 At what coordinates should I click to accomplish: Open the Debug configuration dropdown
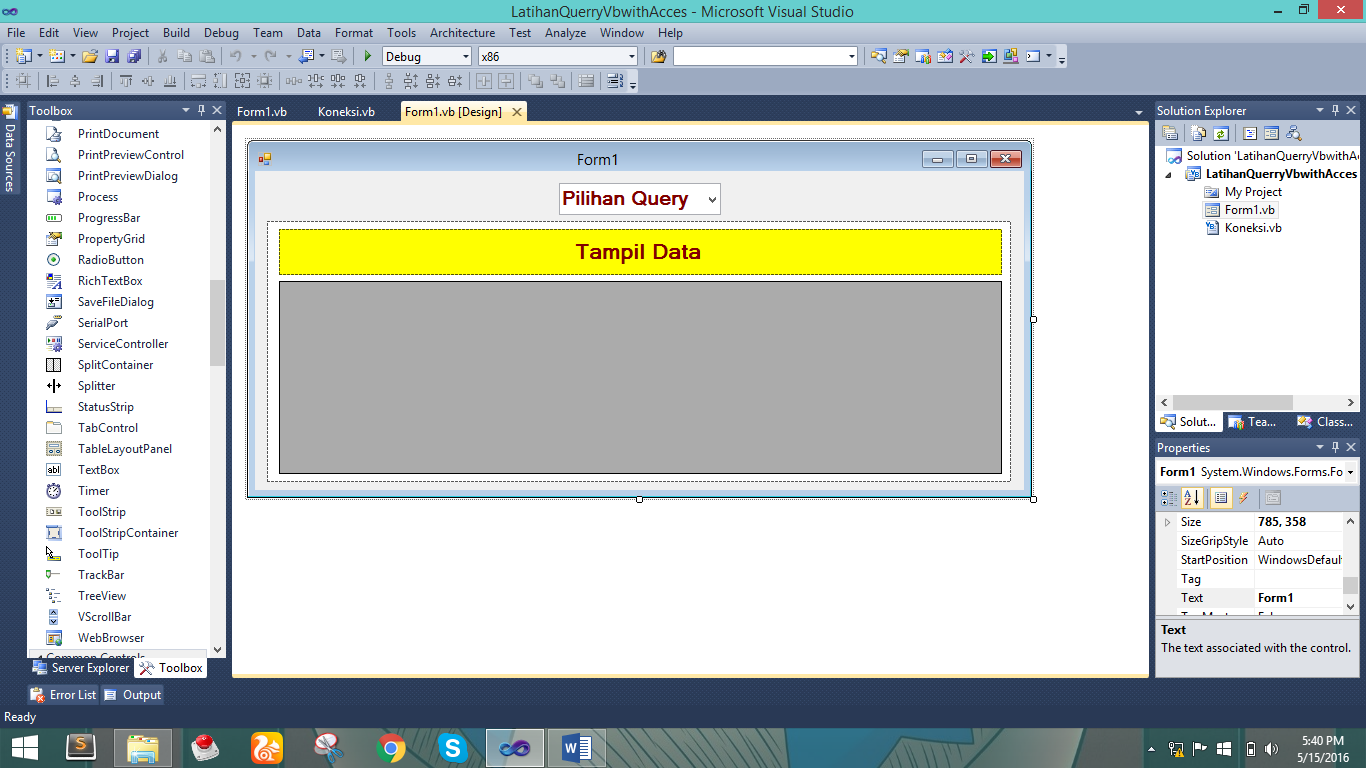click(x=465, y=57)
